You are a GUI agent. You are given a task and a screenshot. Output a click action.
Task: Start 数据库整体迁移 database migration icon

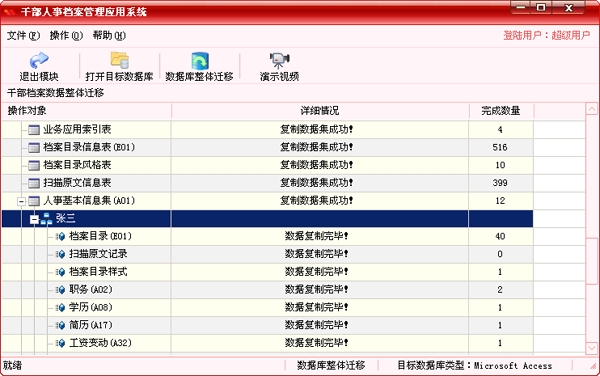point(200,61)
